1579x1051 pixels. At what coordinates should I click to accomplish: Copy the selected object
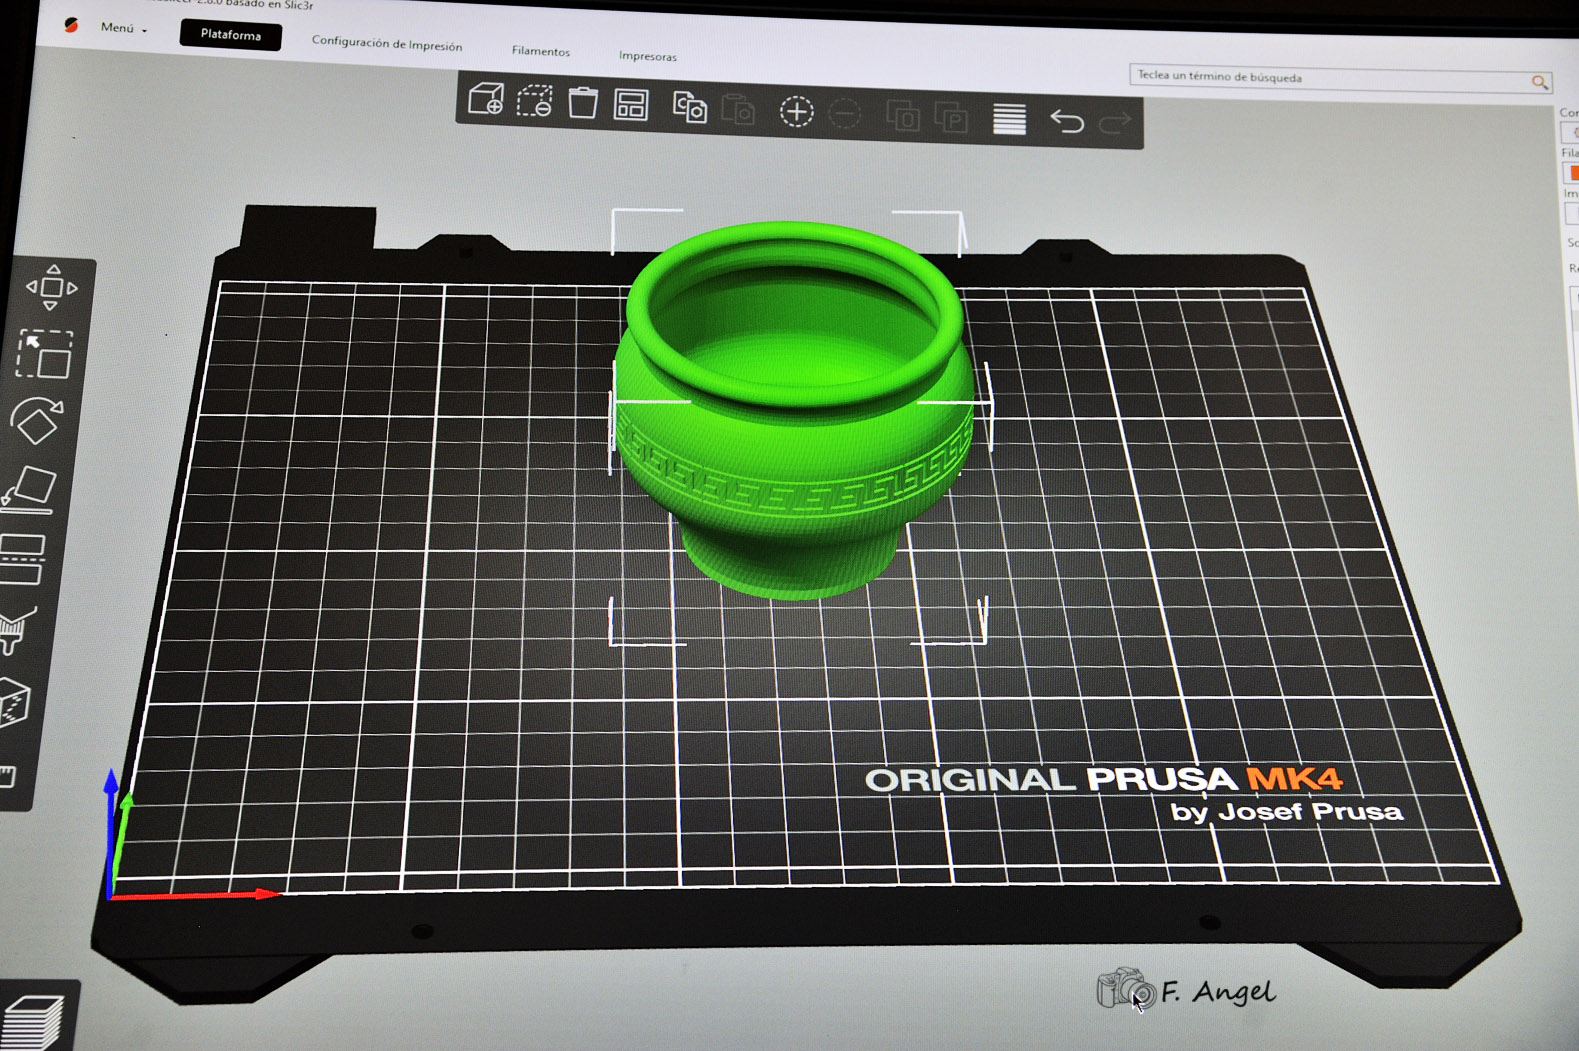[690, 107]
